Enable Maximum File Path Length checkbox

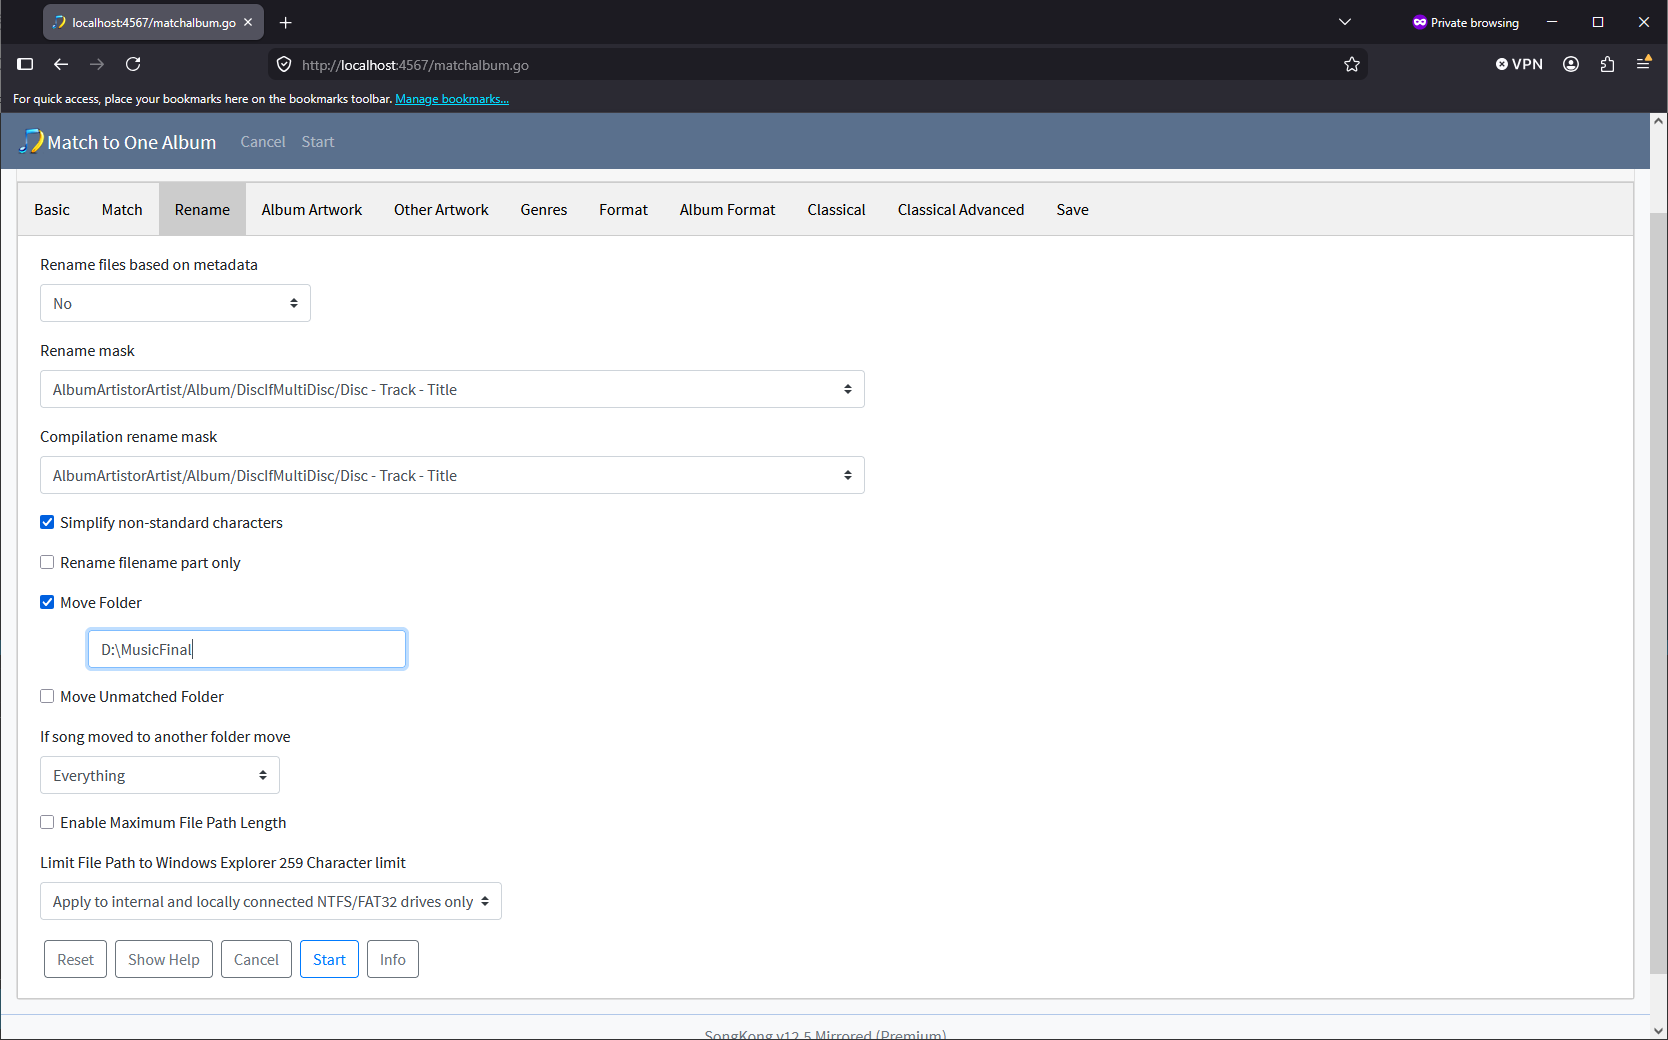point(47,822)
